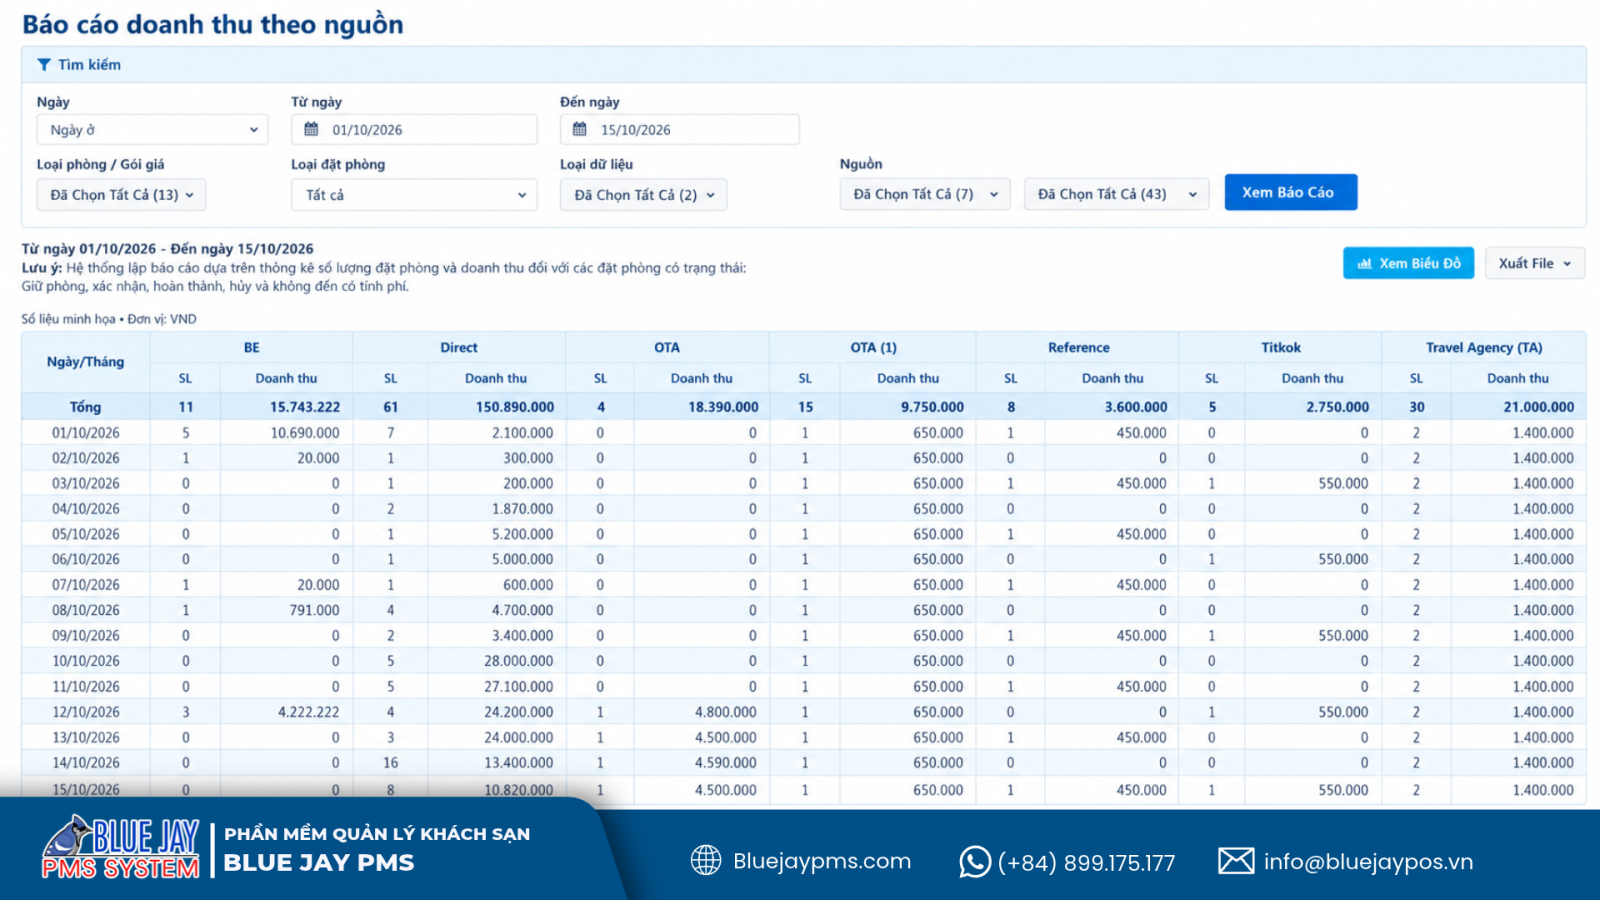Select the 12/10/2026 date row
Viewport: 1600px width, 900px height.
[803, 712]
